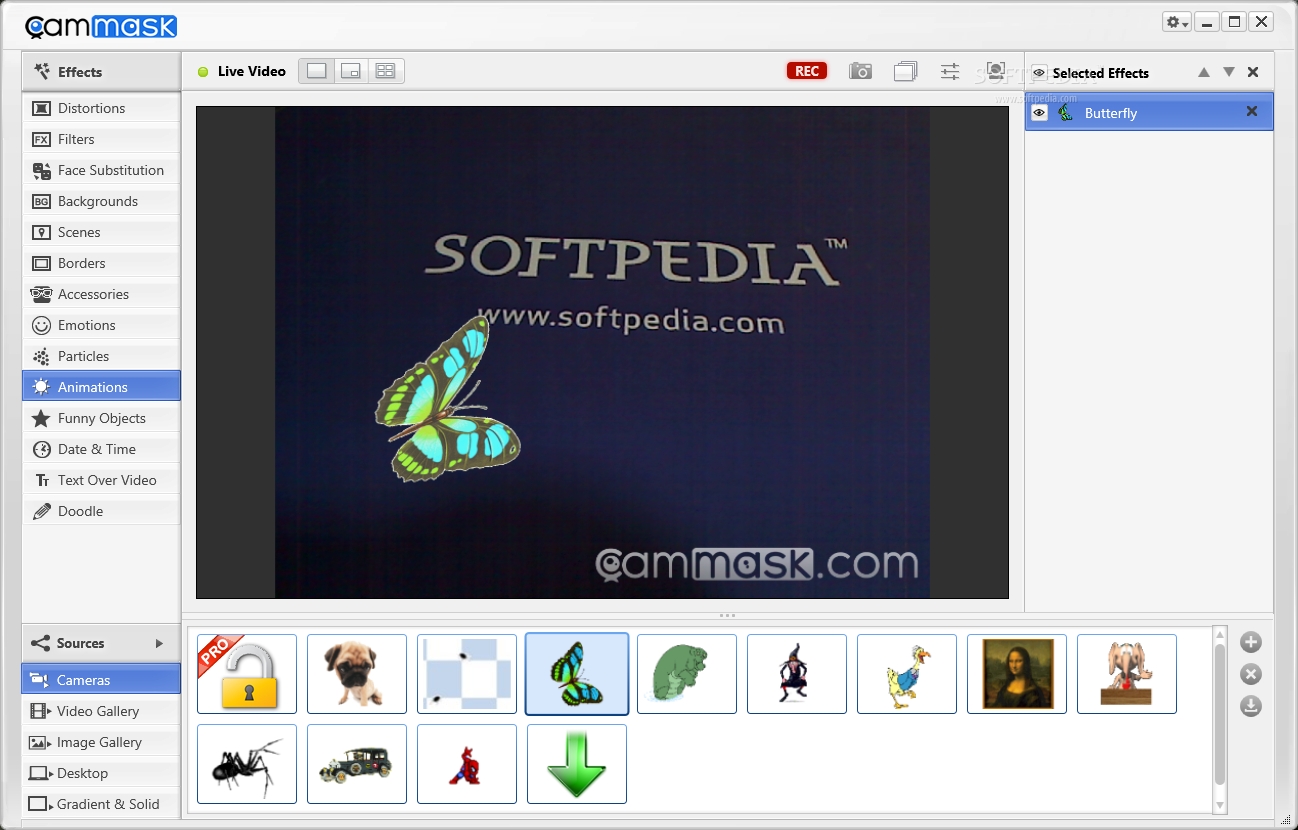The width and height of the screenshot is (1298, 830).
Task: Select Text Over Video category
Action: click(101, 480)
